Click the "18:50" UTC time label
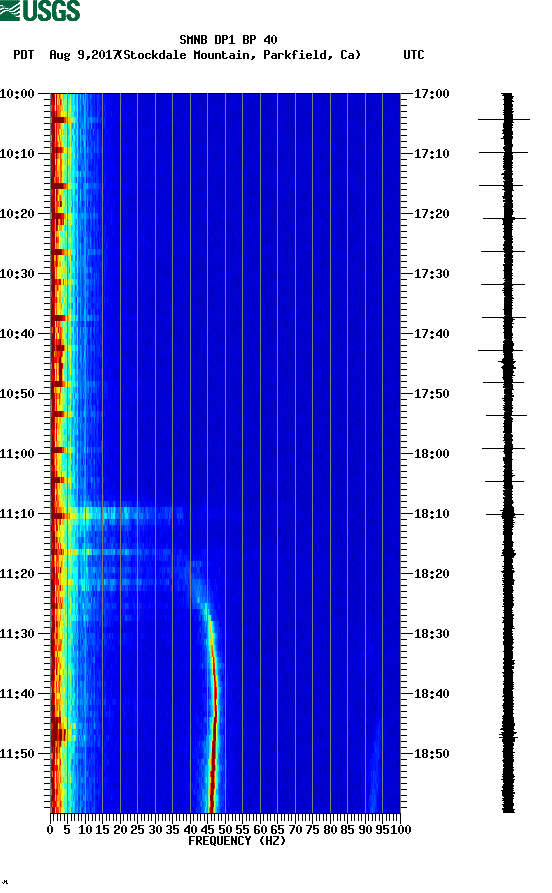Image resolution: width=552 pixels, height=893 pixels. (432, 753)
